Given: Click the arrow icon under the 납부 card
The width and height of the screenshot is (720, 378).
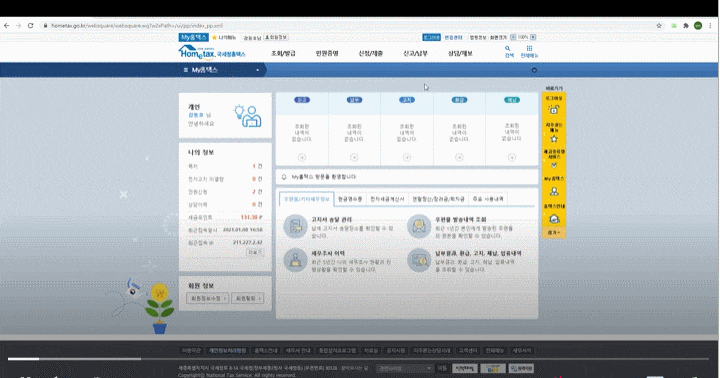Looking at the screenshot, I should coord(354,157).
